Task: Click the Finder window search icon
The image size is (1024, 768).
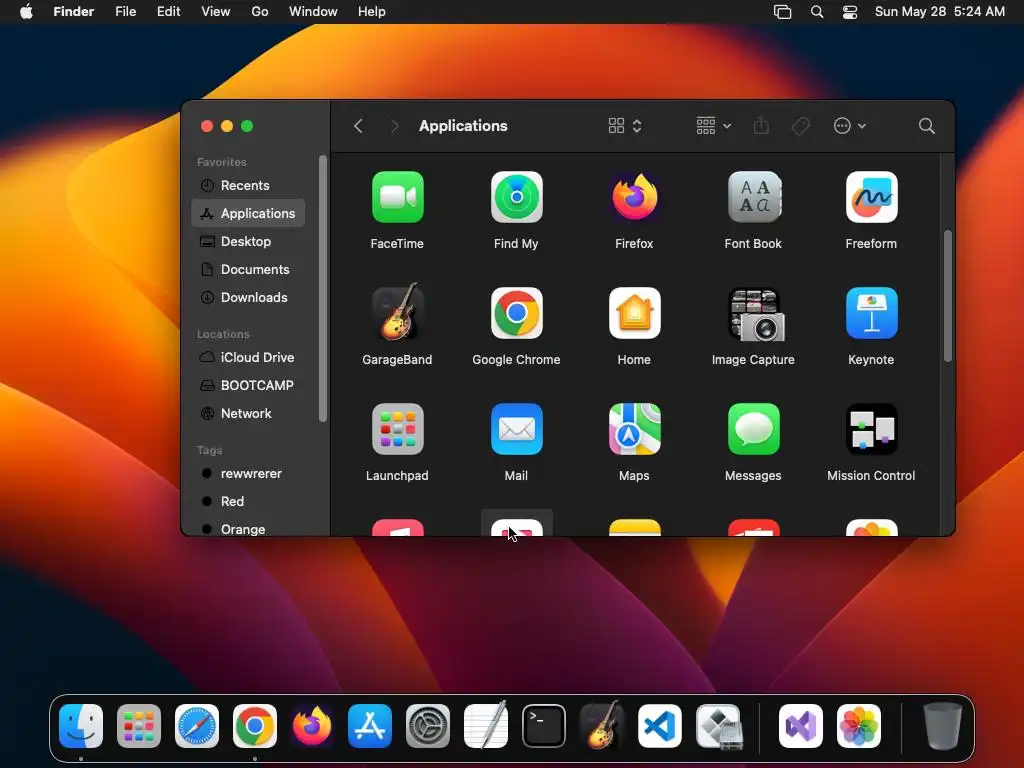Action: (x=927, y=126)
